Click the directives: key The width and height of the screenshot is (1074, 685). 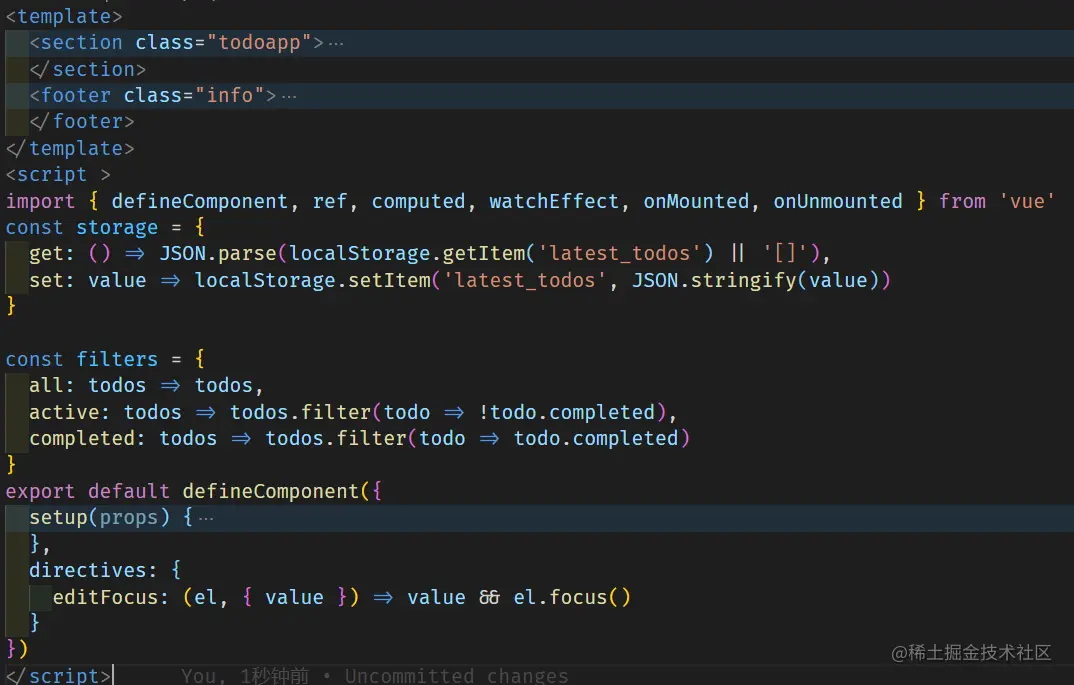click(x=93, y=570)
